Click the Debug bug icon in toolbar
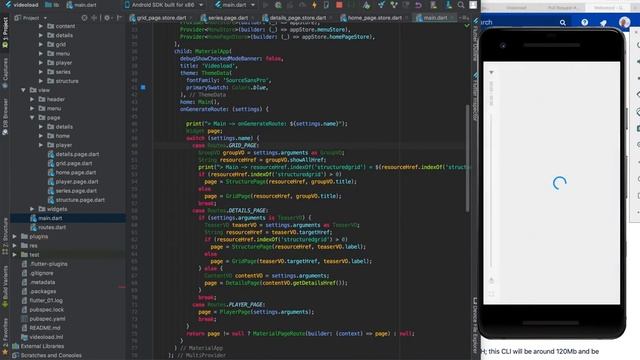Viewport: 640px width, 360px height. [278, 5]
